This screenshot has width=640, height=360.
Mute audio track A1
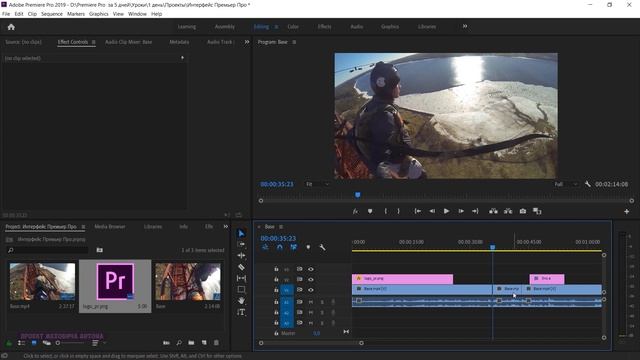click(311, 302)
